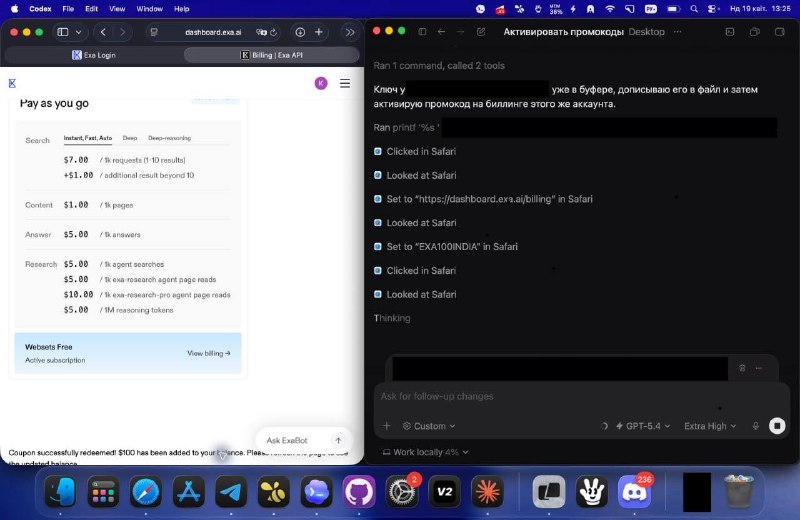Click the Ask ExaBot send arrow
Screen dimensions: 800x520
338,440
